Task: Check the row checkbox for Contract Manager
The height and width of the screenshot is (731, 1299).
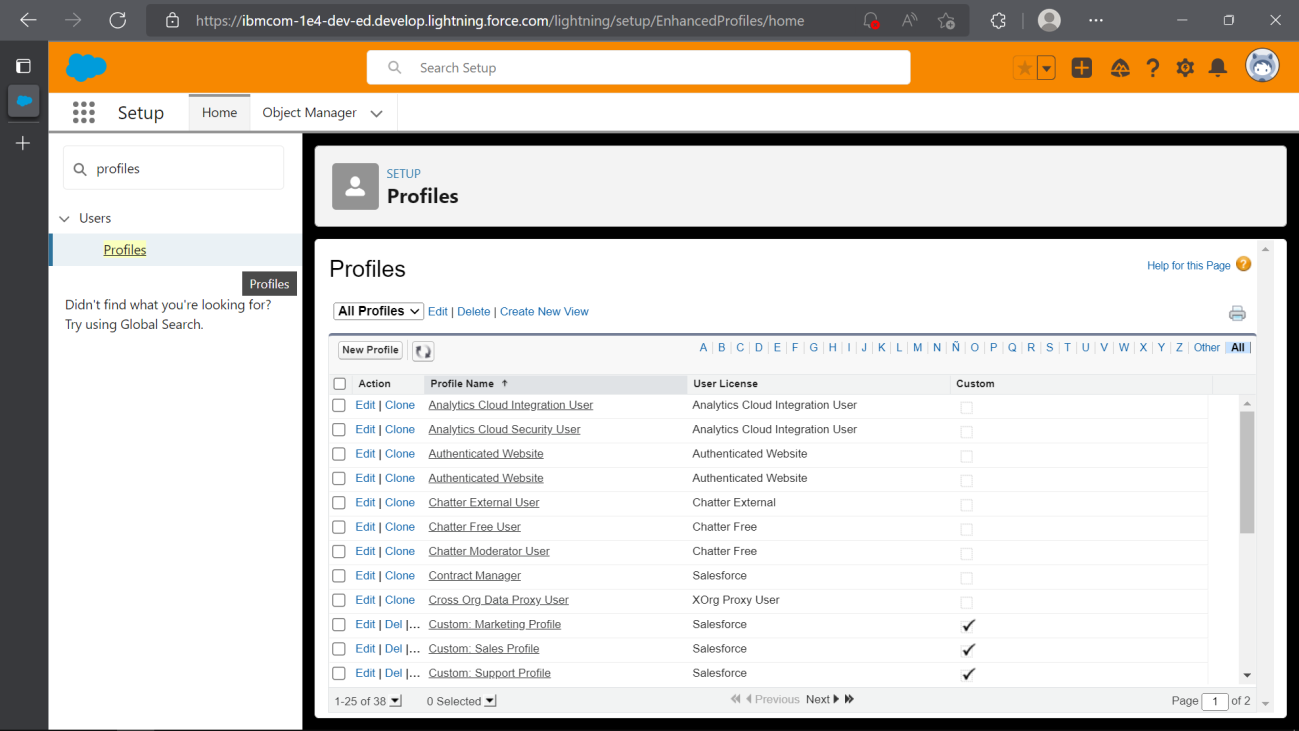Action: pyautogui.click(x=338, y=577)
